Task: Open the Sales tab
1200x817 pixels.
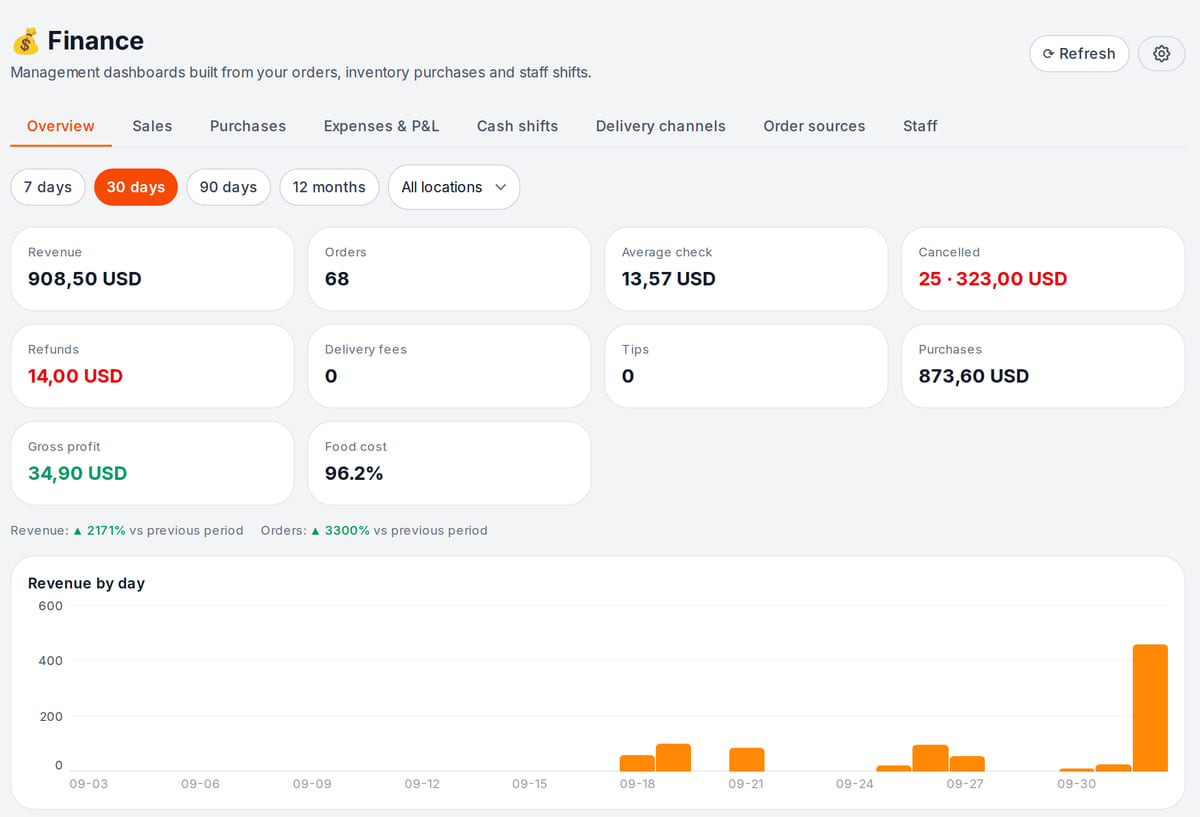Action: click(152, 126)
